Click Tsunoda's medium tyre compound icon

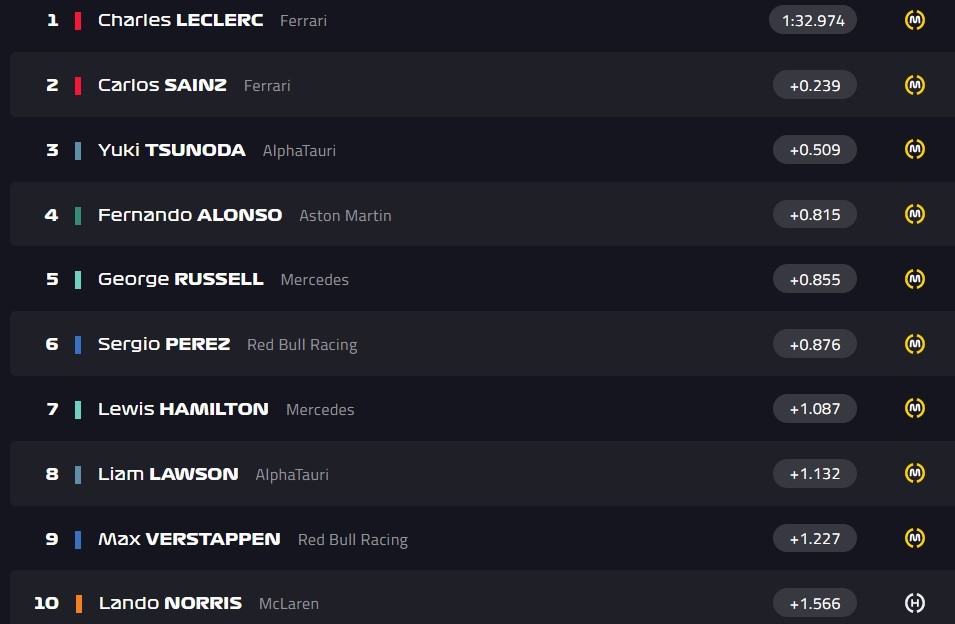[914, 150]
